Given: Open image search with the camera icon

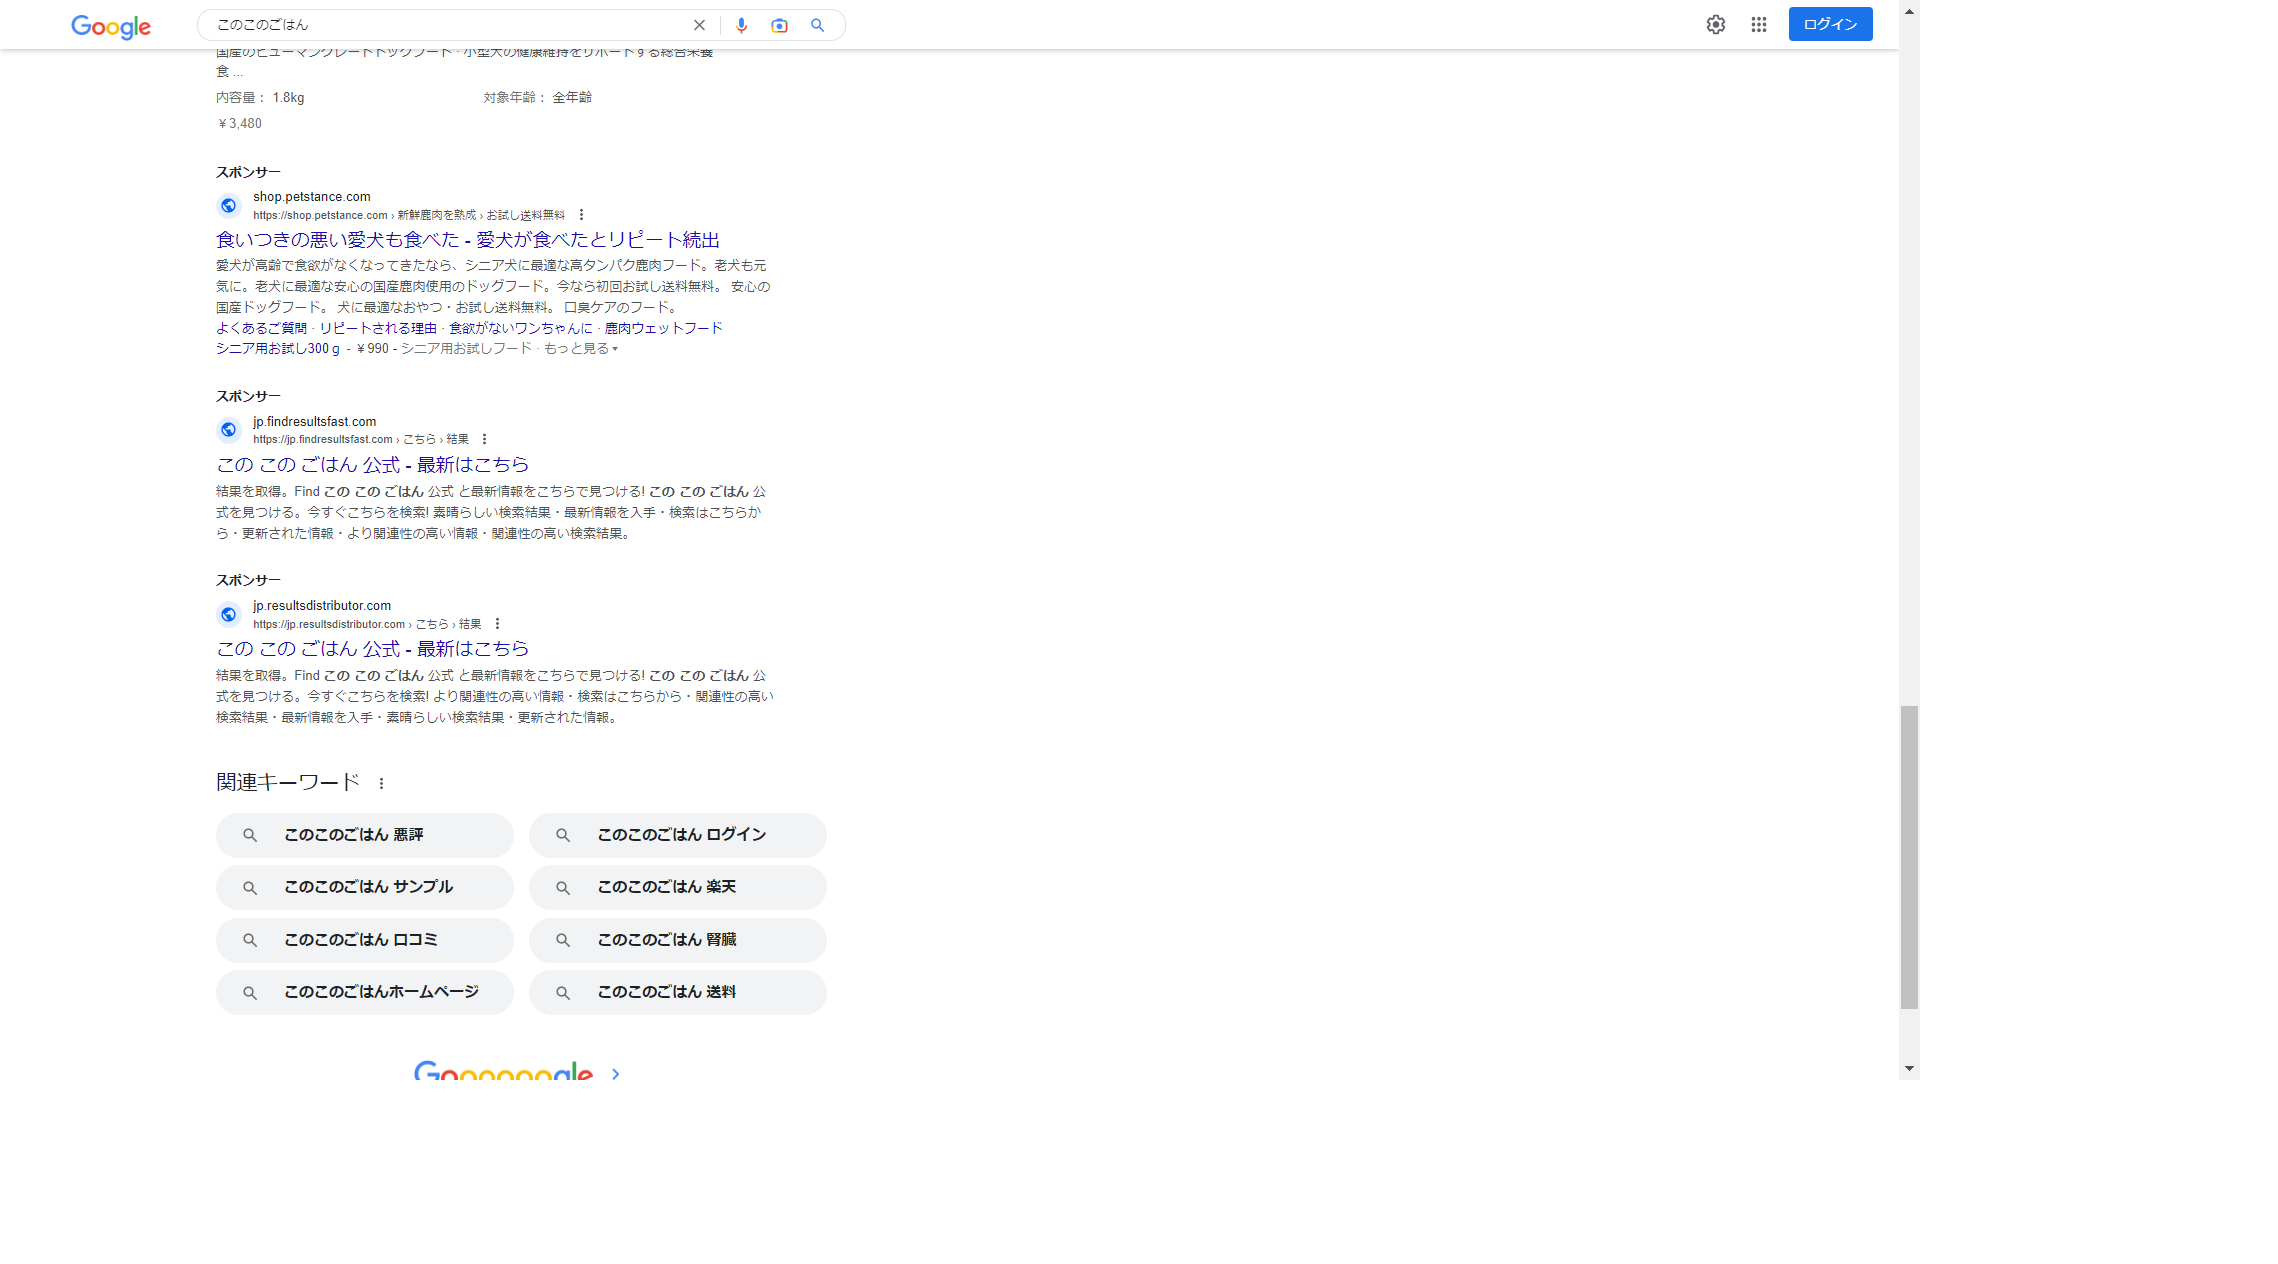Looking at the screenshot, I should pyautogui.click(x=779, y=25).
